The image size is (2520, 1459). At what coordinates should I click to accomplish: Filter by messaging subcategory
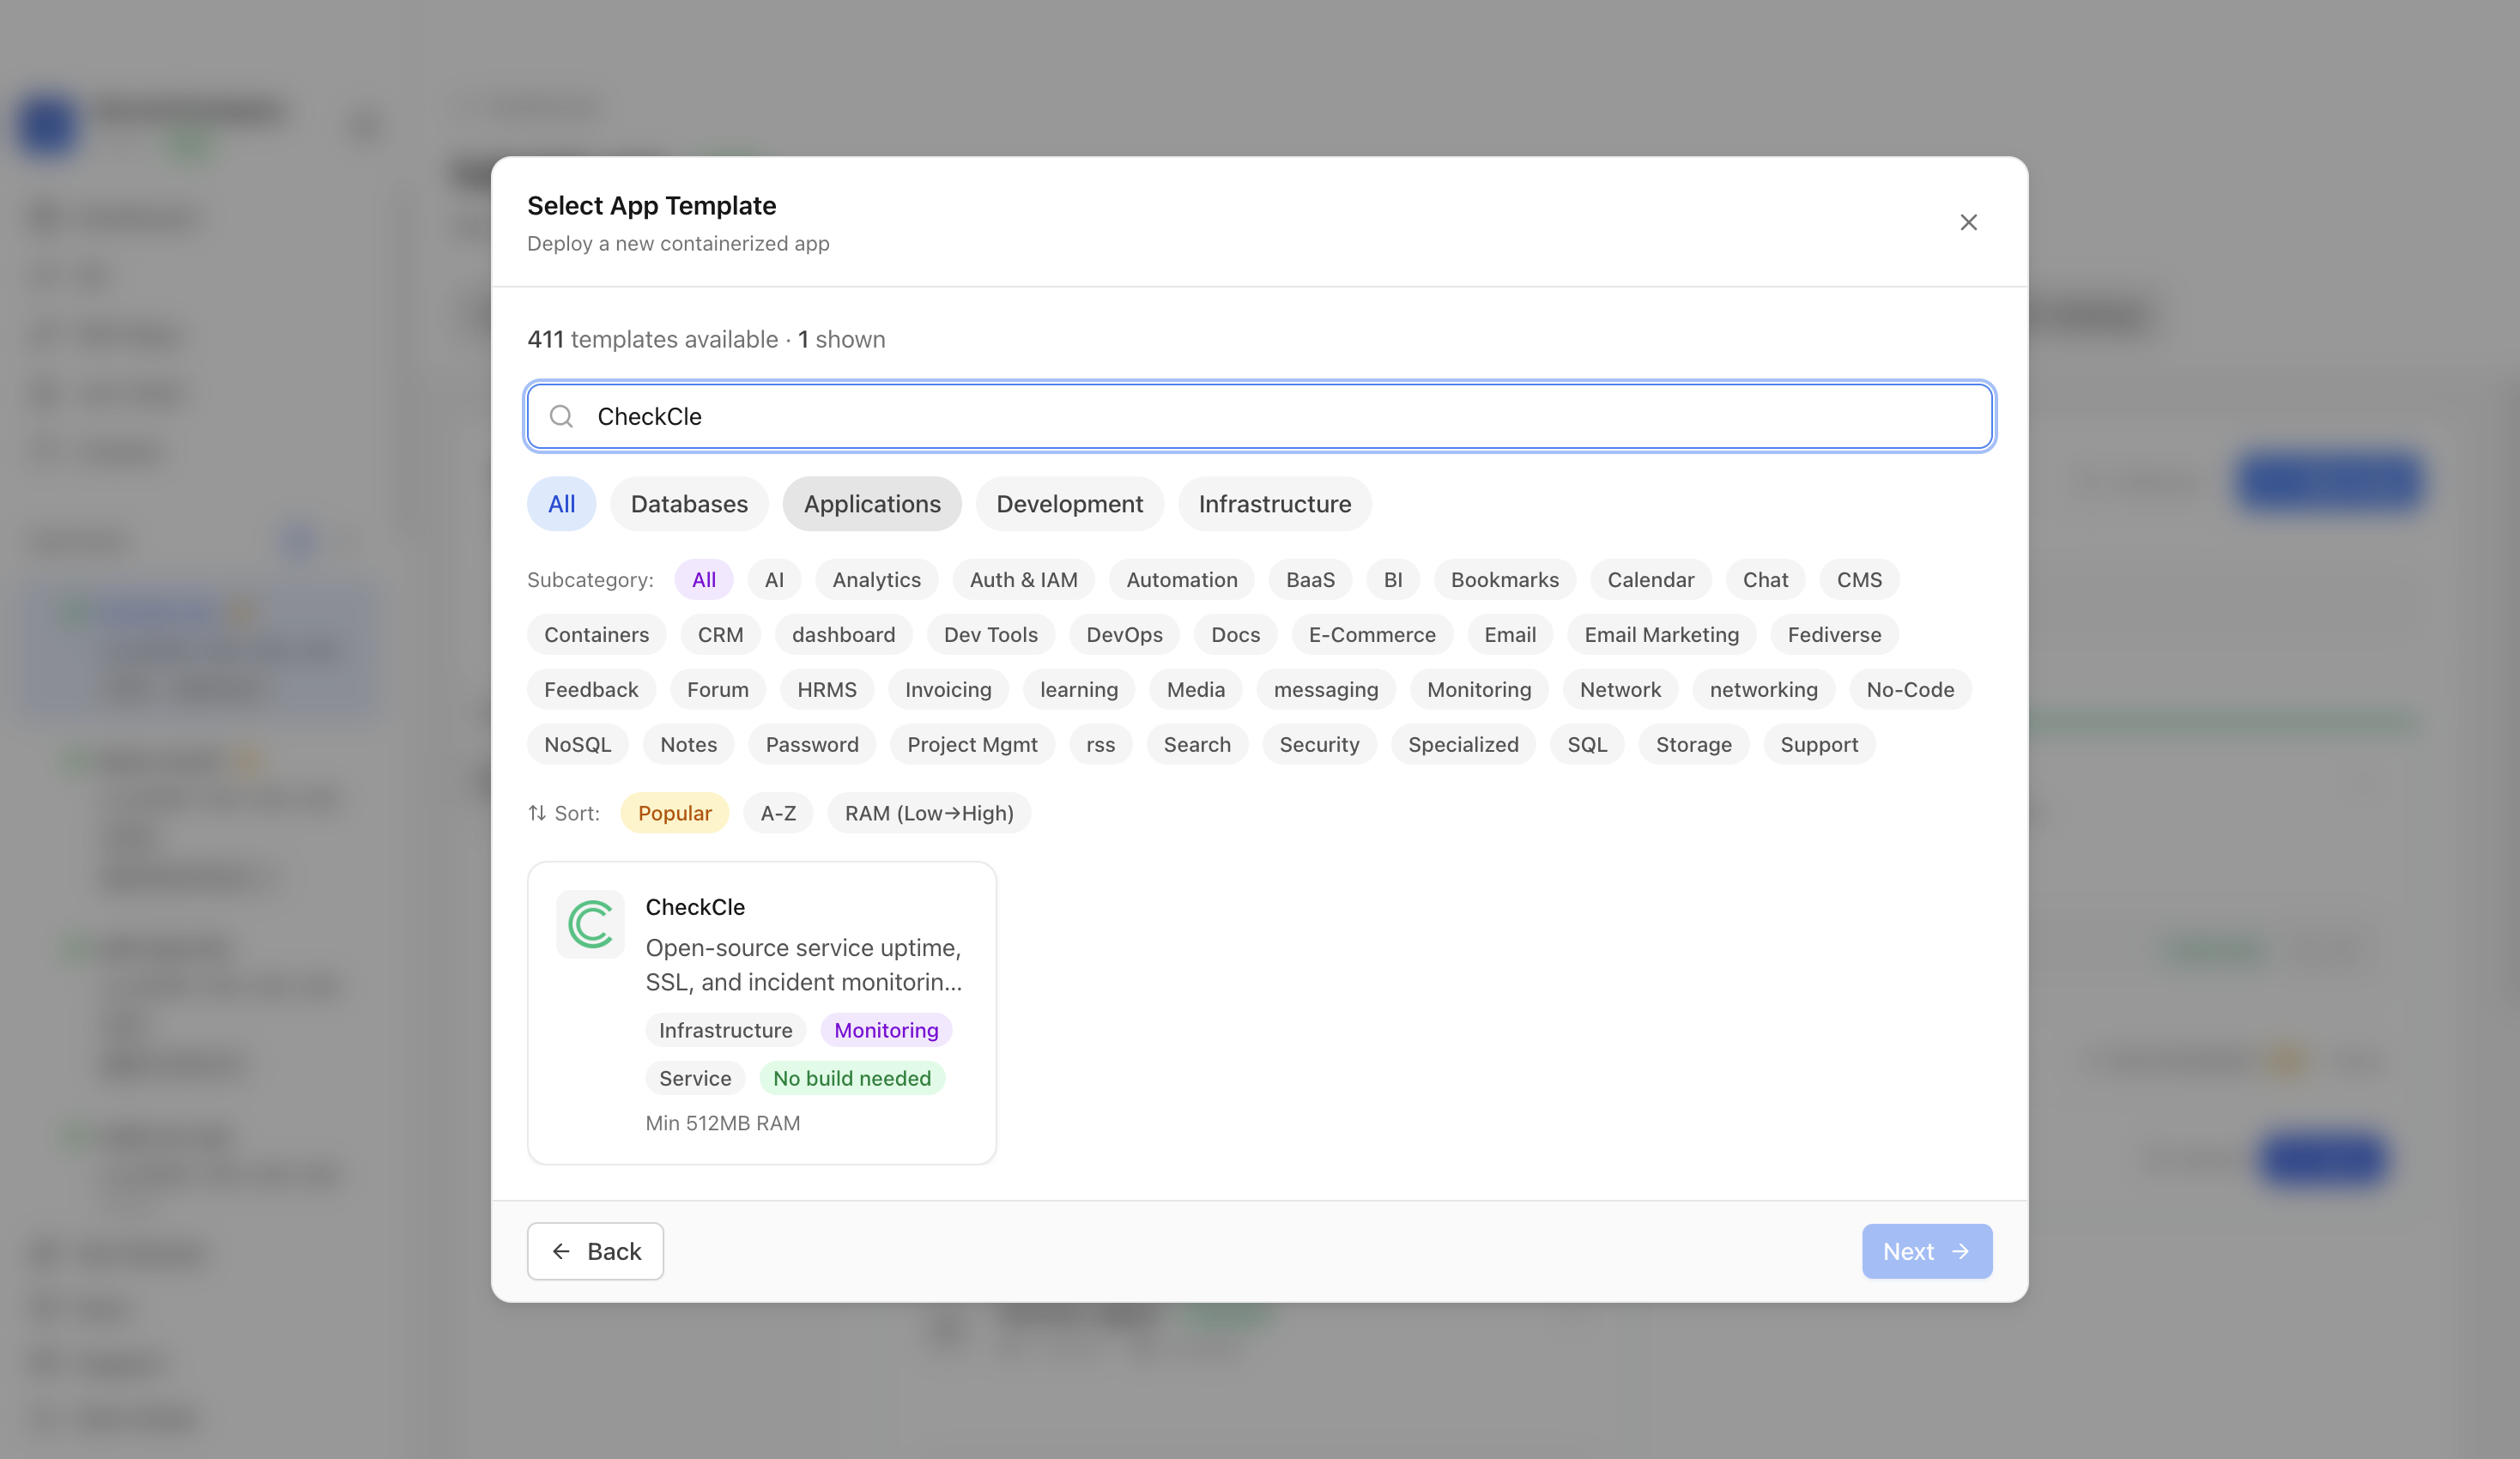[x=1325, y=690]
